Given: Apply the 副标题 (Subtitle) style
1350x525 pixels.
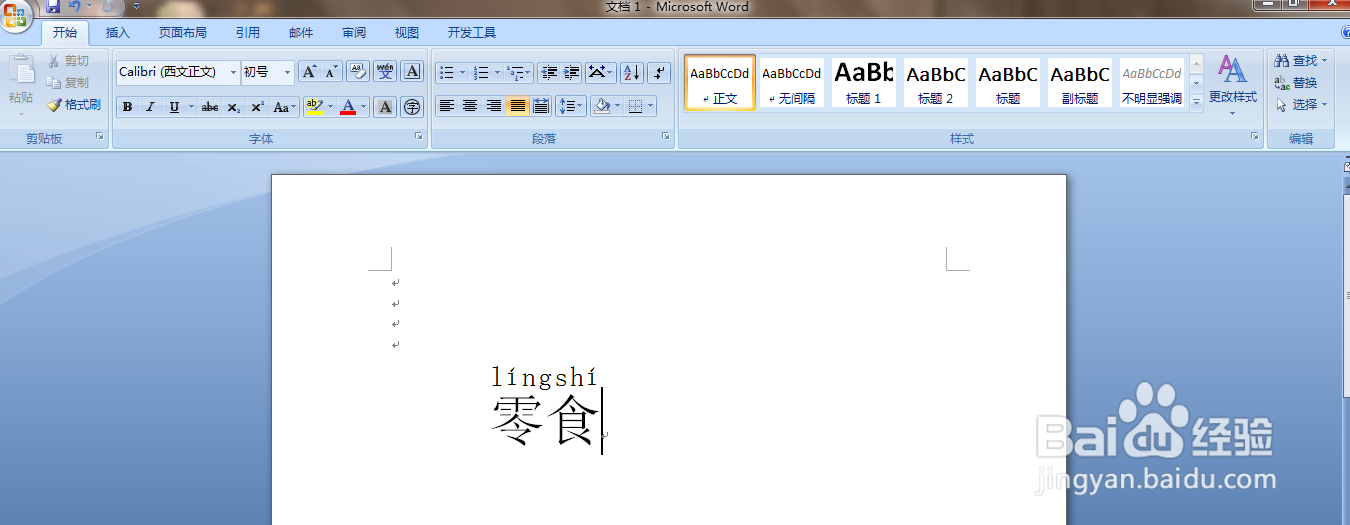Looking at the screenshot, I should pyautogui.click(x=1080, y=83).
